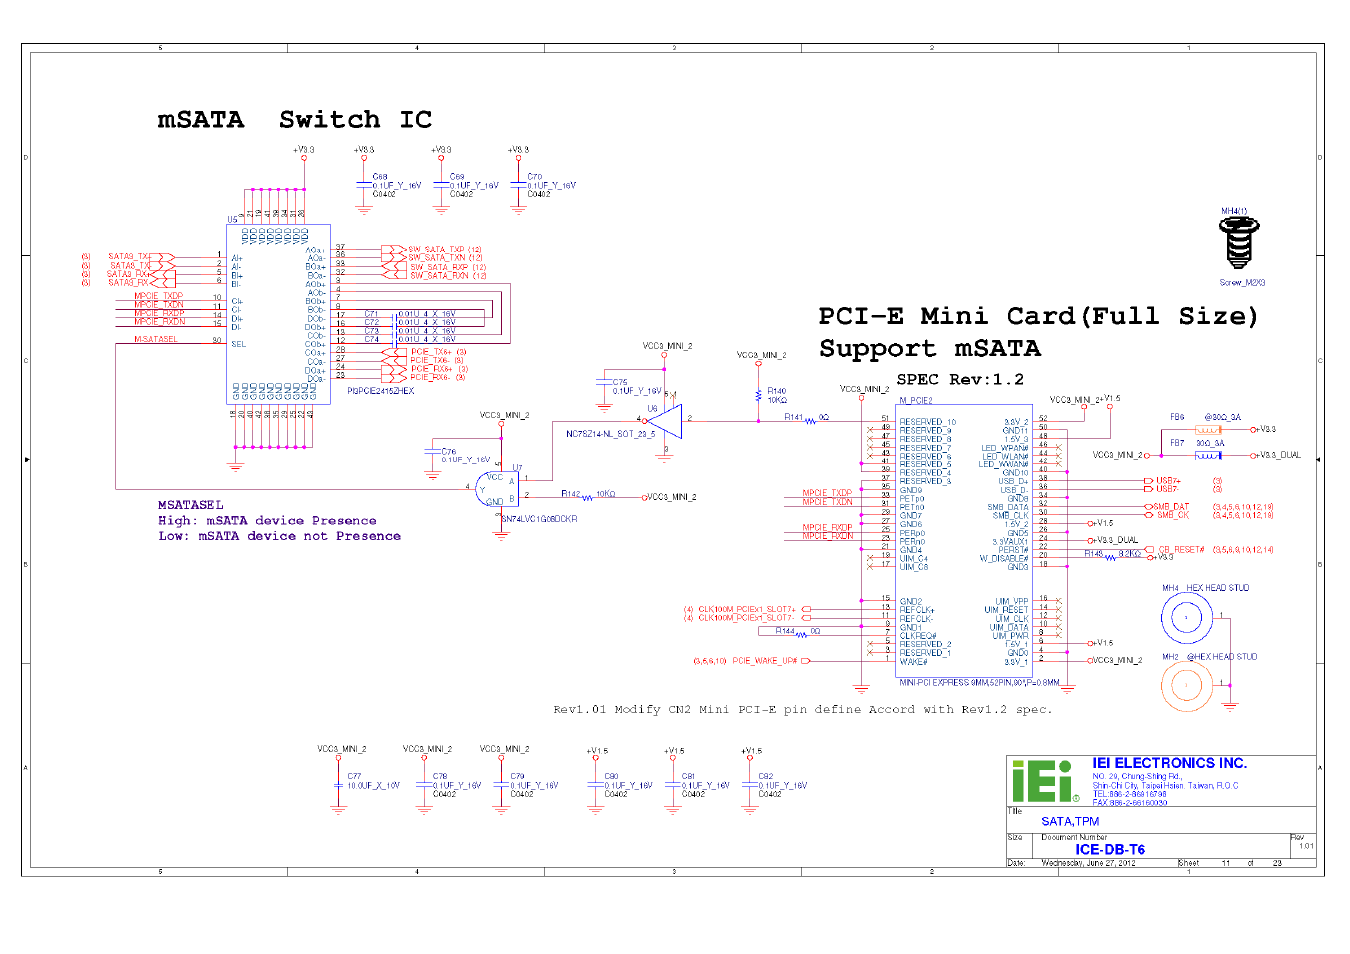Image resolution: width=1350 pixels, height=954 pixels.
Task: Click the "PCI-E Mini Card(Full Size)" heading
Action: point(1038,317)
